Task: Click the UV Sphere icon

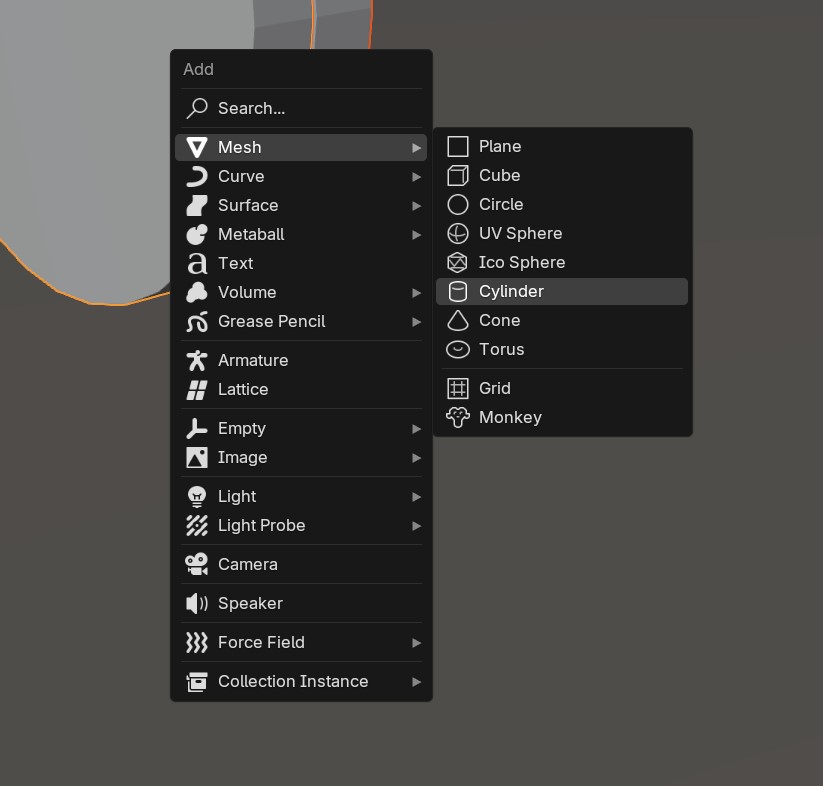Action: pyautogui.click(x=458, y=233)
